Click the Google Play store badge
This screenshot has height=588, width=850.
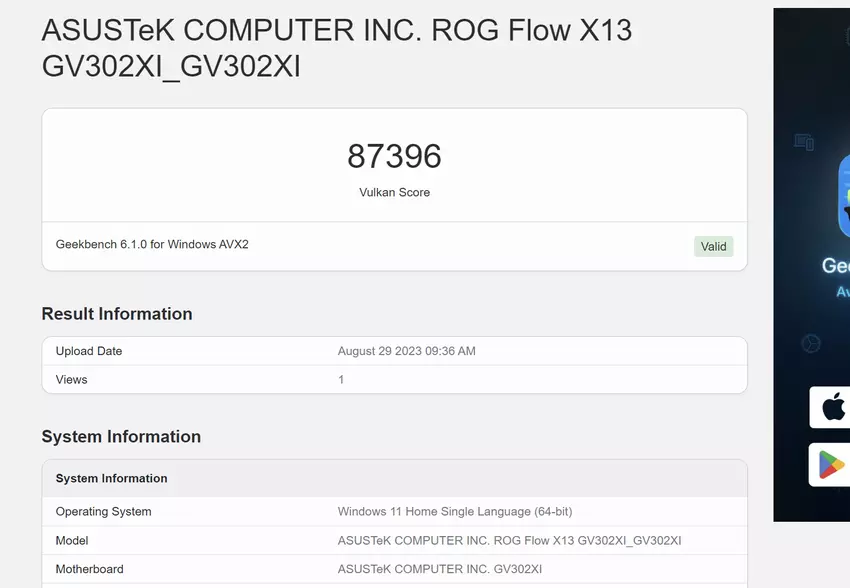(x=830, y=464)
